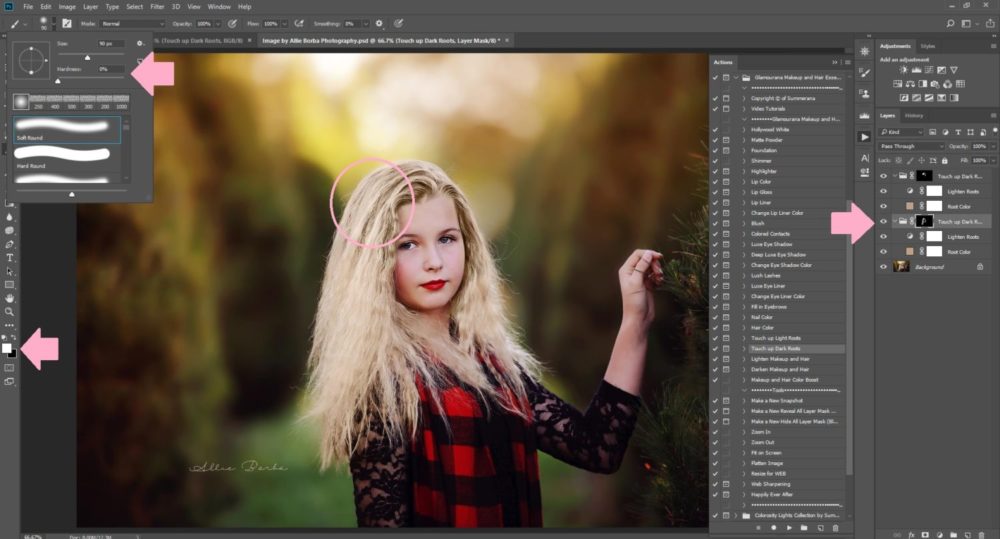Toggle the brush settings panel icon in options bar
Viewport: 1000px width, 539px height.
point(67,24)
